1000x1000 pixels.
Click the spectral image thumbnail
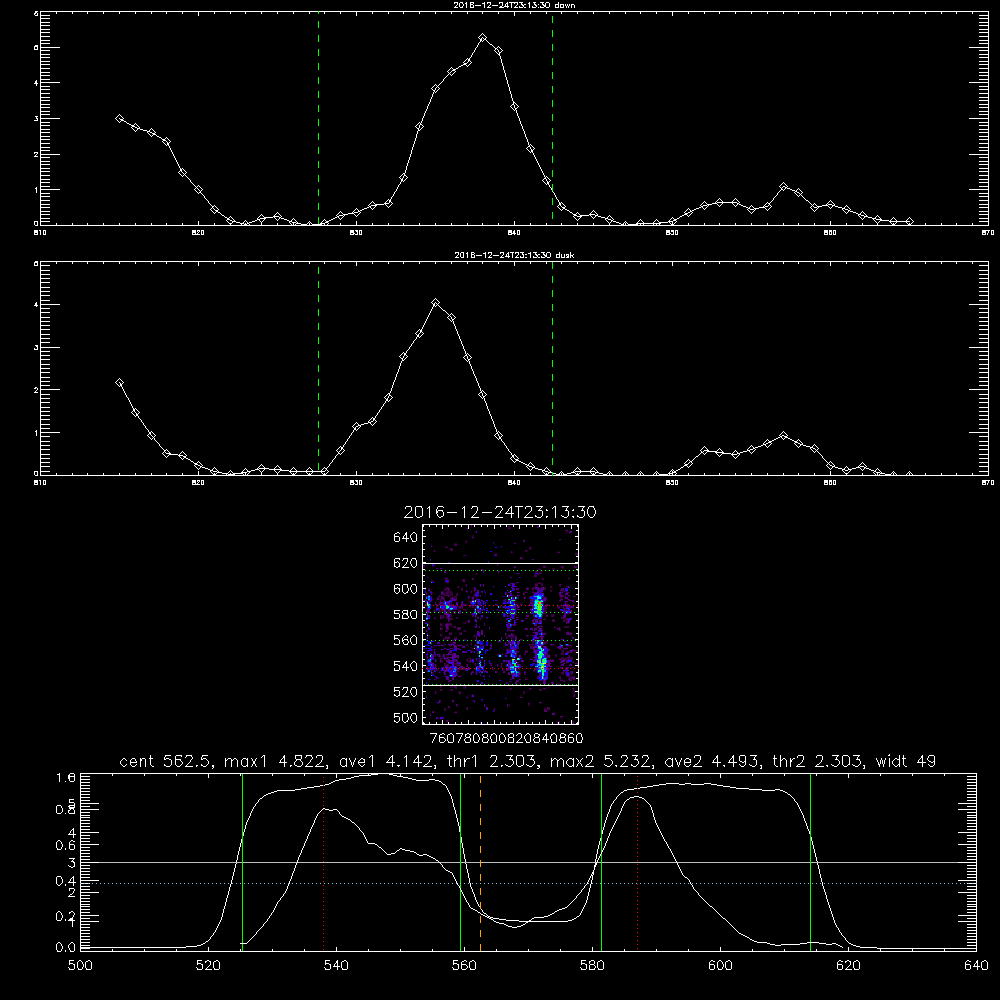click(x=500, y=624)
